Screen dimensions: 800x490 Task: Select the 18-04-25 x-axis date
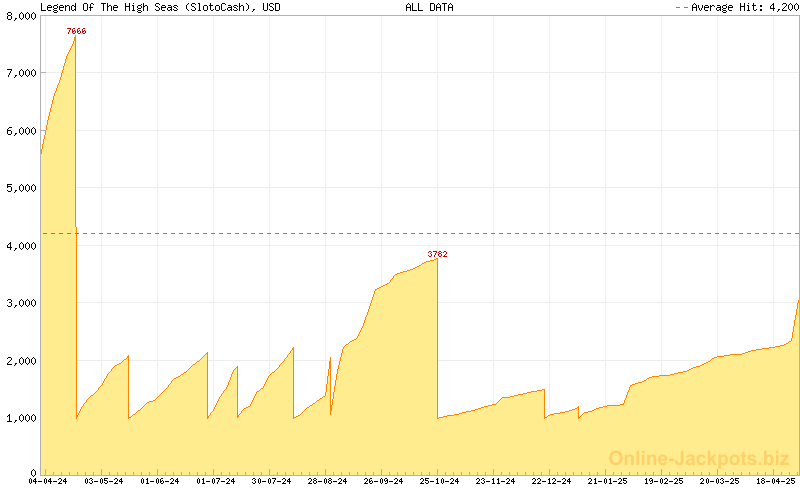[x=776, y=481]
